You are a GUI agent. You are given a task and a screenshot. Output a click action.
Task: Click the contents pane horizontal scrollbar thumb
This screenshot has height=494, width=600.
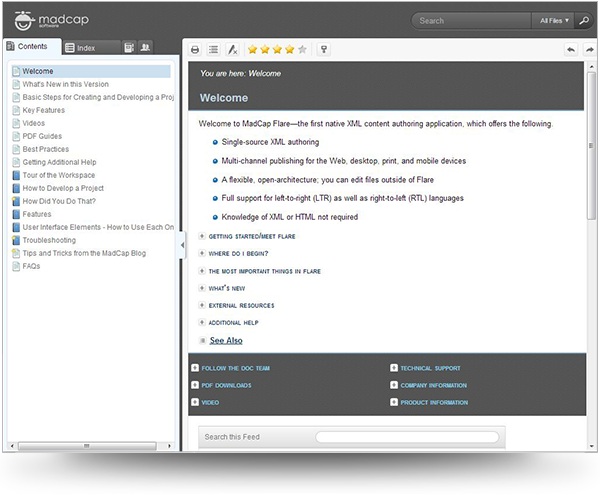tap(87, 446)
